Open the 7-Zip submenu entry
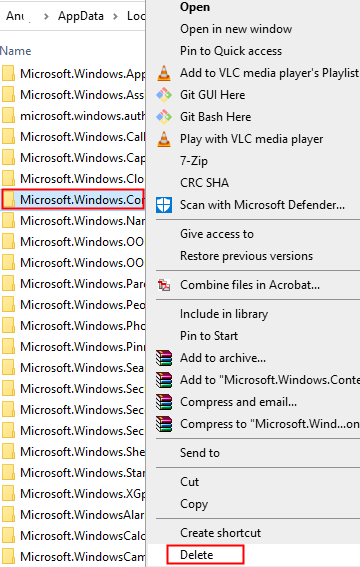Screen dimensions: 360x567 pos(194,161)
